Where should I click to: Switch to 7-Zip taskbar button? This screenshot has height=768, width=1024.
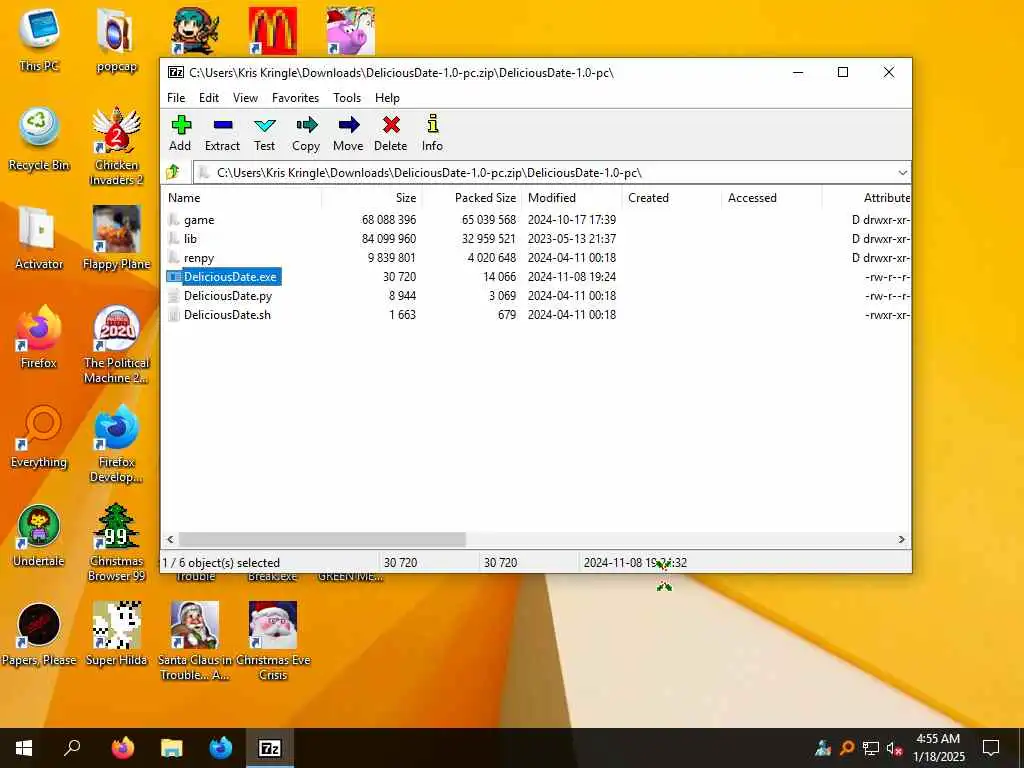(x=270, y=748)
